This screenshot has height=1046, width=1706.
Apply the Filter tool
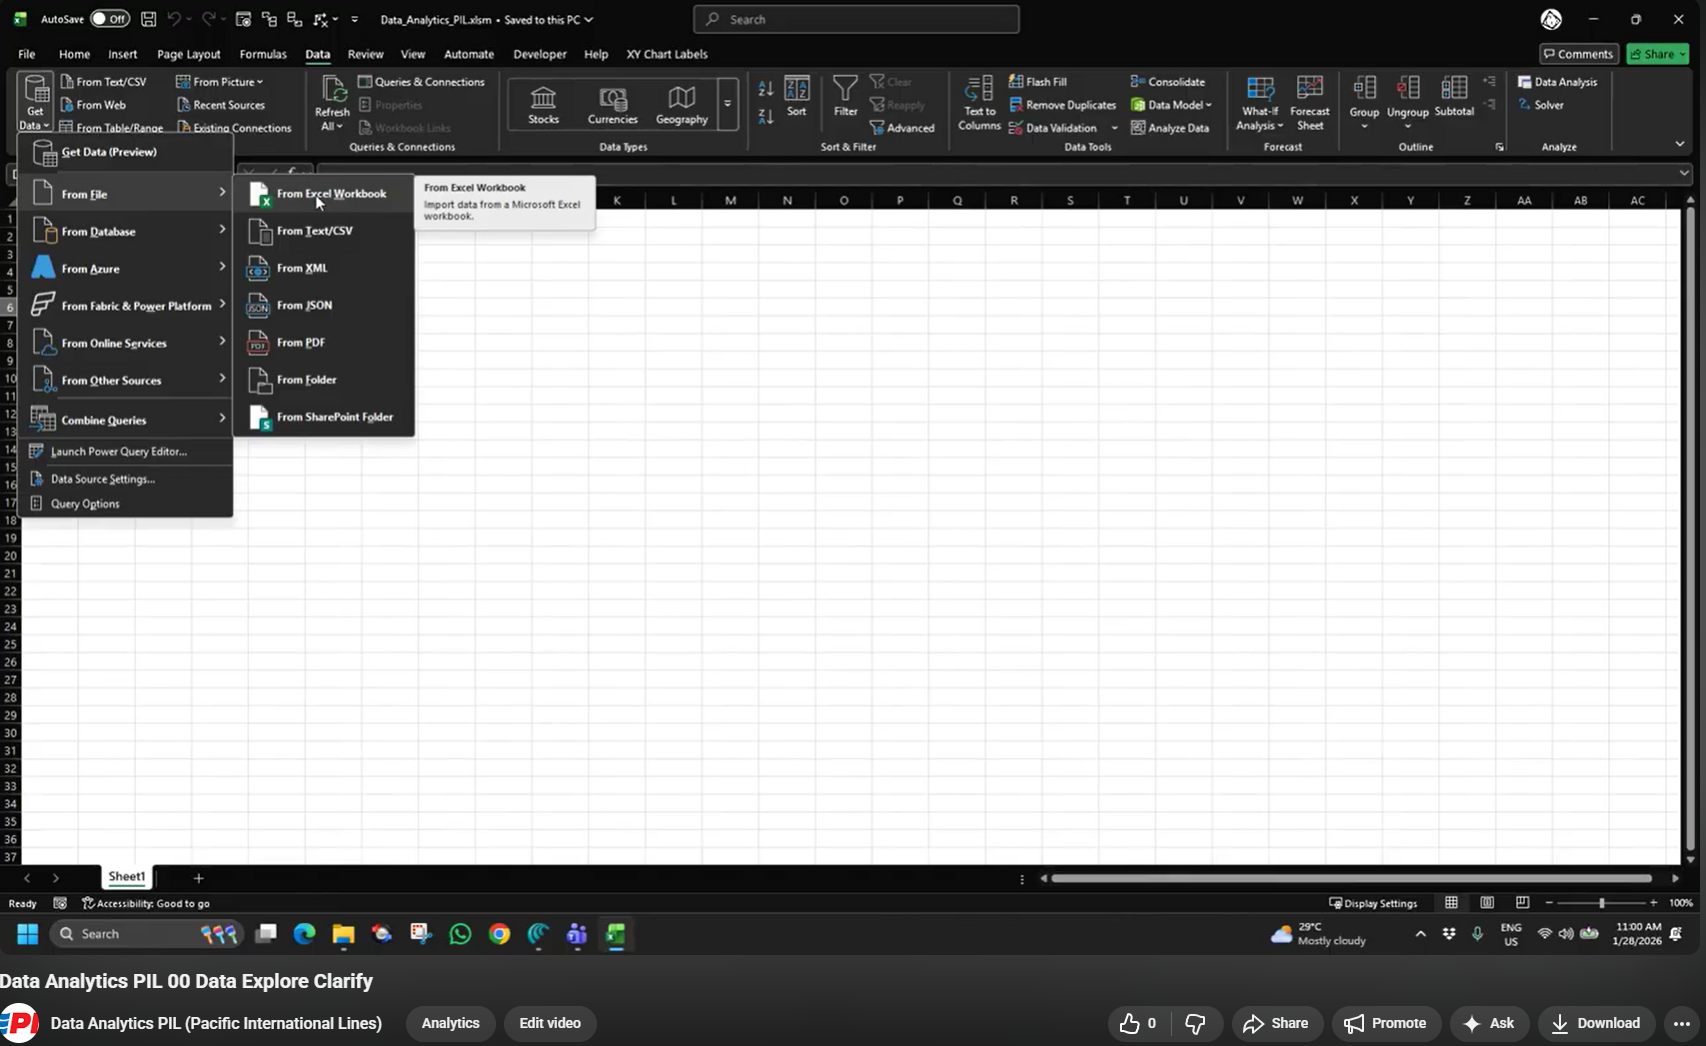tap(845, 100)
